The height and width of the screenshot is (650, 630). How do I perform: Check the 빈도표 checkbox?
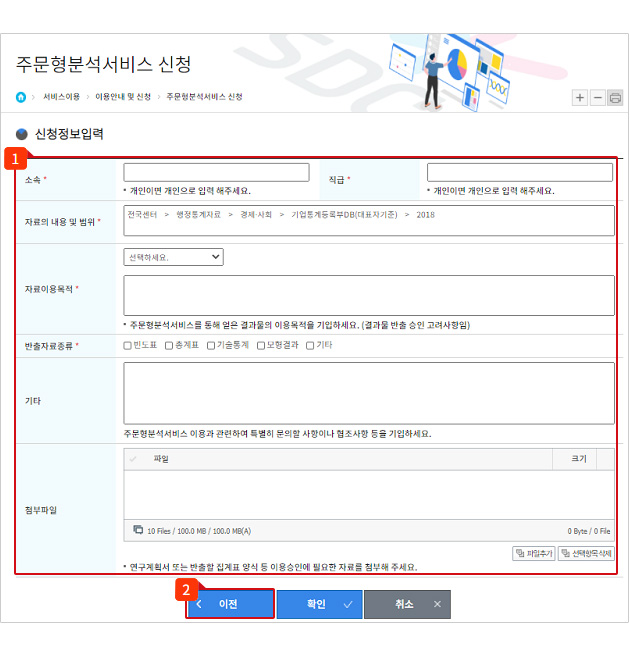click(128, 345)
